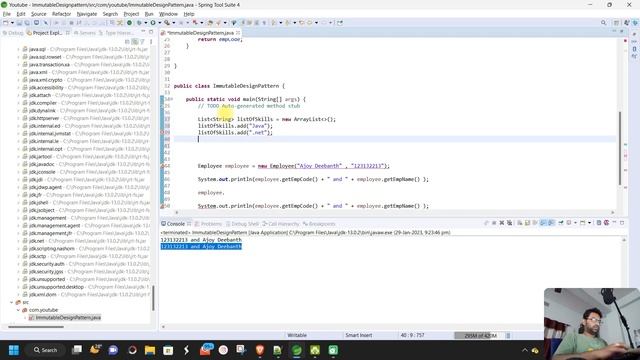640x360 pixels.
Task: Click the Debug bug toolbar icon
Action: [139, 23]
